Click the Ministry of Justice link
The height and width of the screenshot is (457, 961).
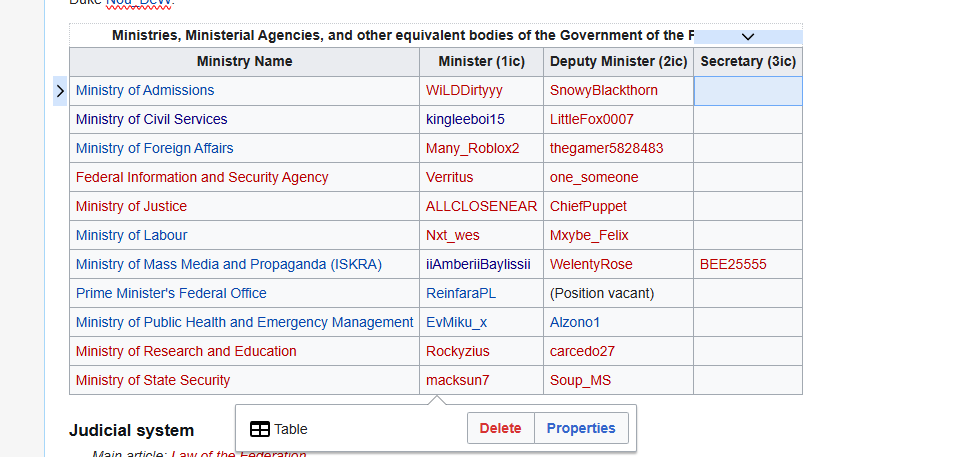(x=131, y=206)
